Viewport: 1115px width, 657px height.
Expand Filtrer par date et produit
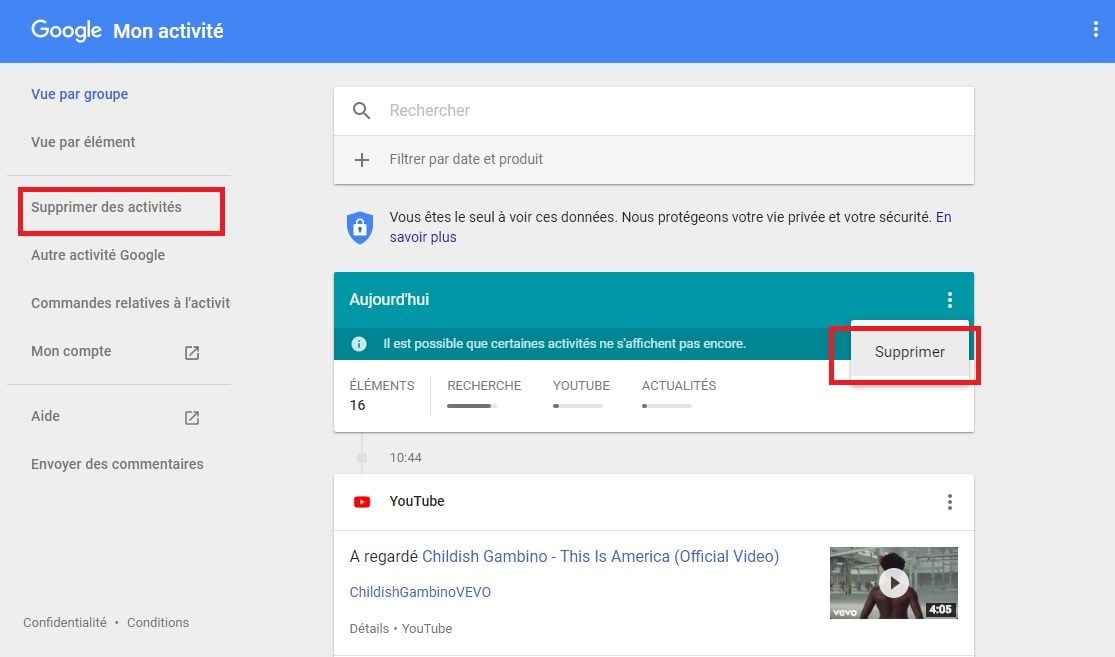click(653, 159)
